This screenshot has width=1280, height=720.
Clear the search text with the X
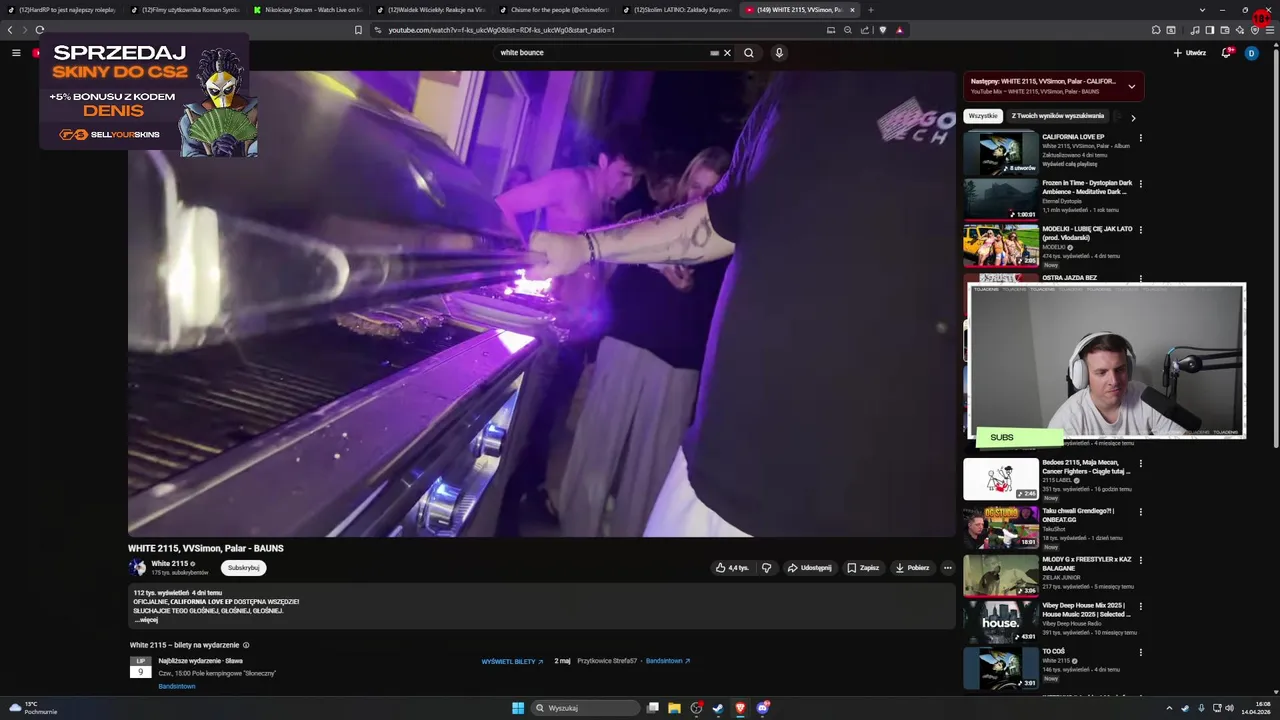pyautogui.click(x=727, y=53)
